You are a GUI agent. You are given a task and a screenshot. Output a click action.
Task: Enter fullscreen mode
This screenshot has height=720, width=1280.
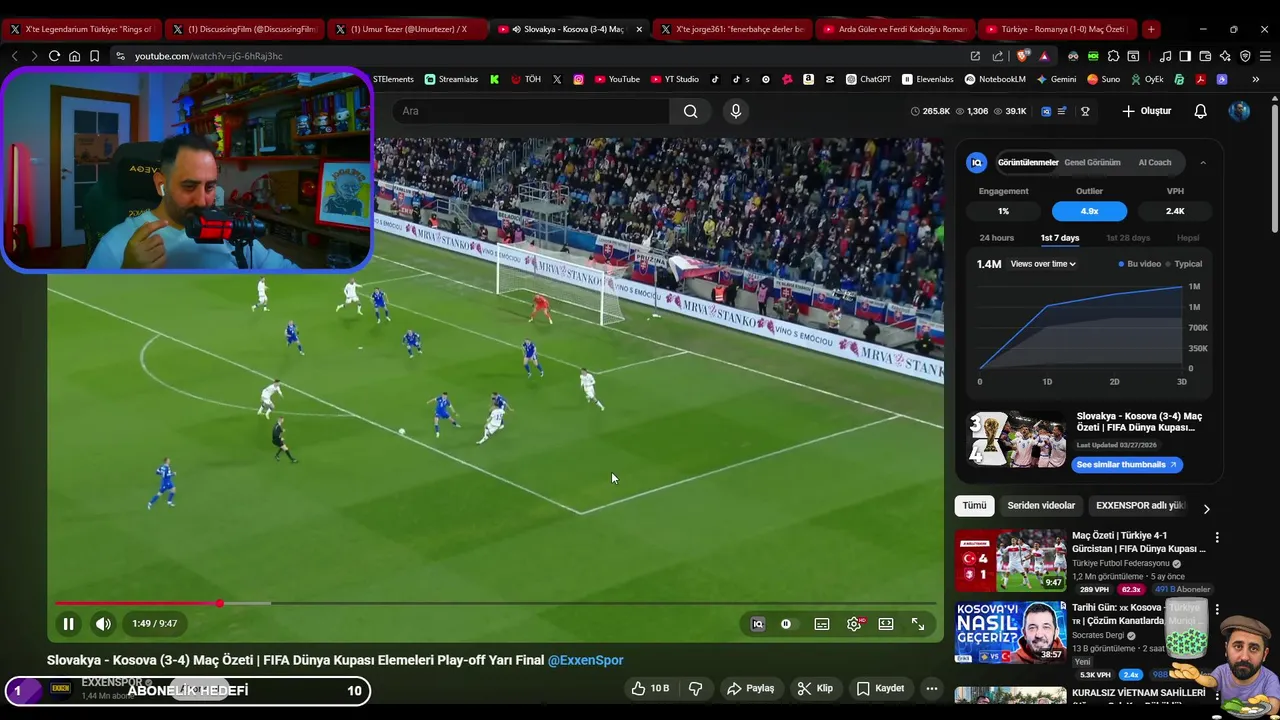[918, 624]
